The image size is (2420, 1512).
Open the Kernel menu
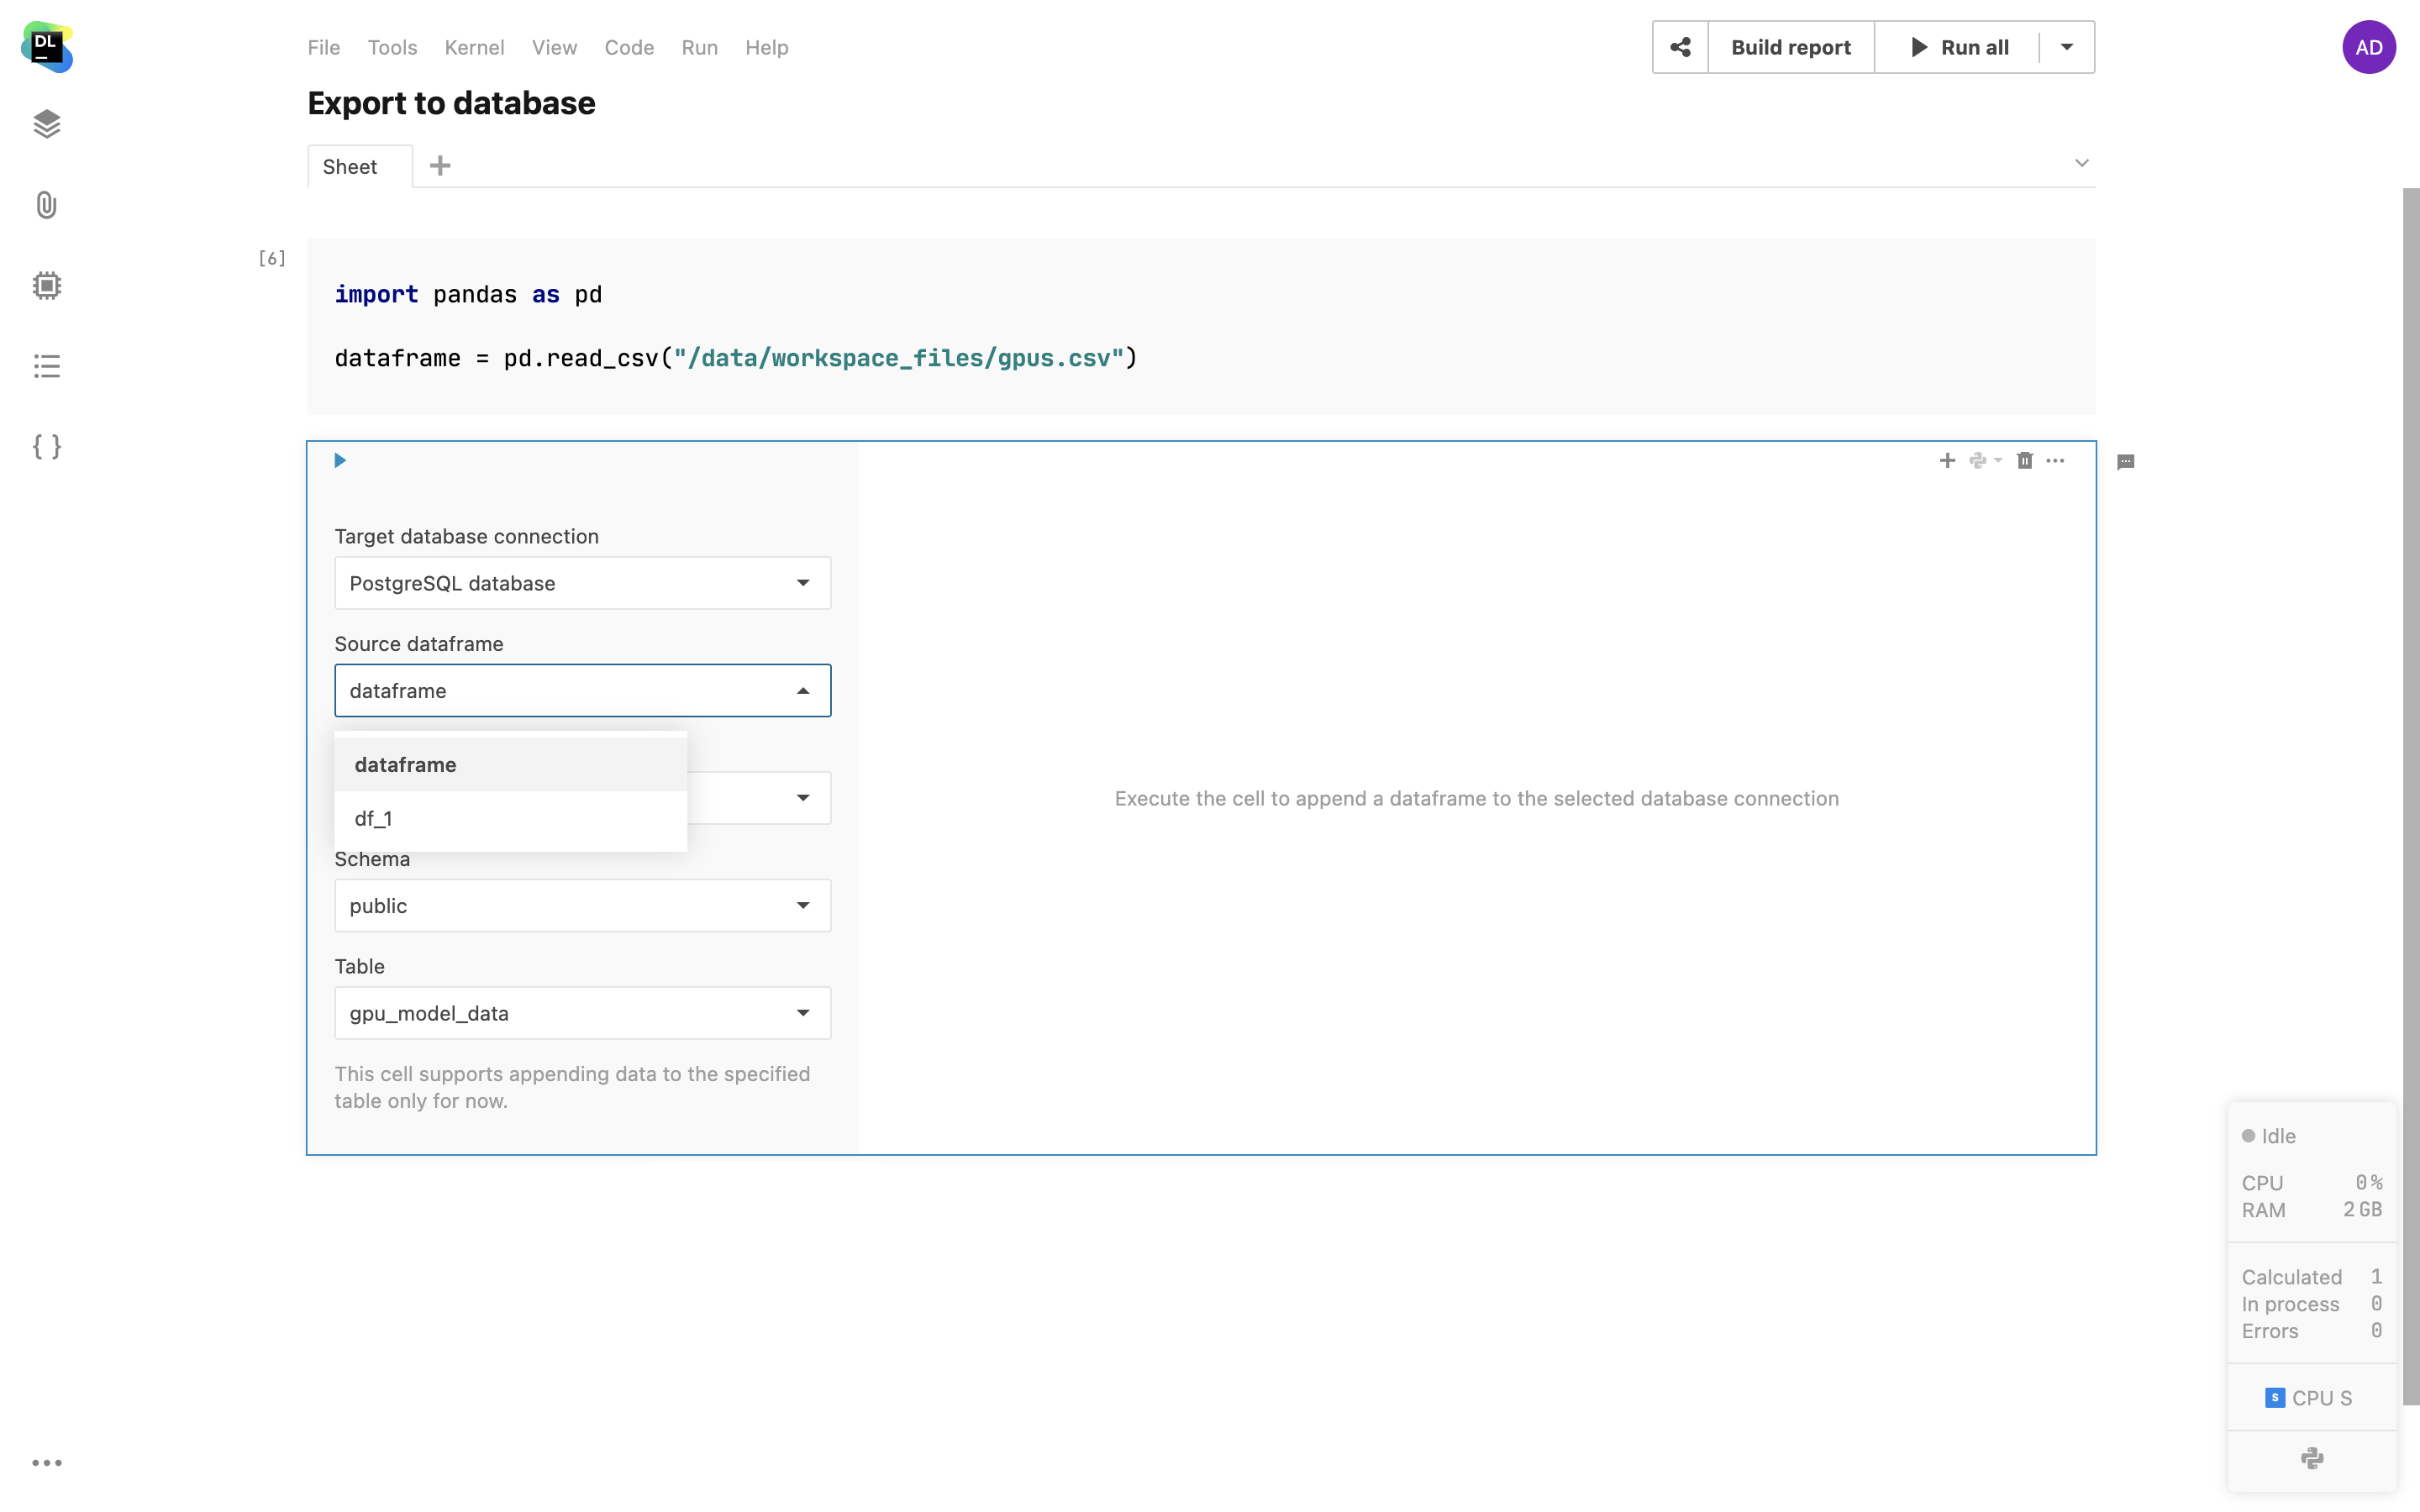point(474,48)
